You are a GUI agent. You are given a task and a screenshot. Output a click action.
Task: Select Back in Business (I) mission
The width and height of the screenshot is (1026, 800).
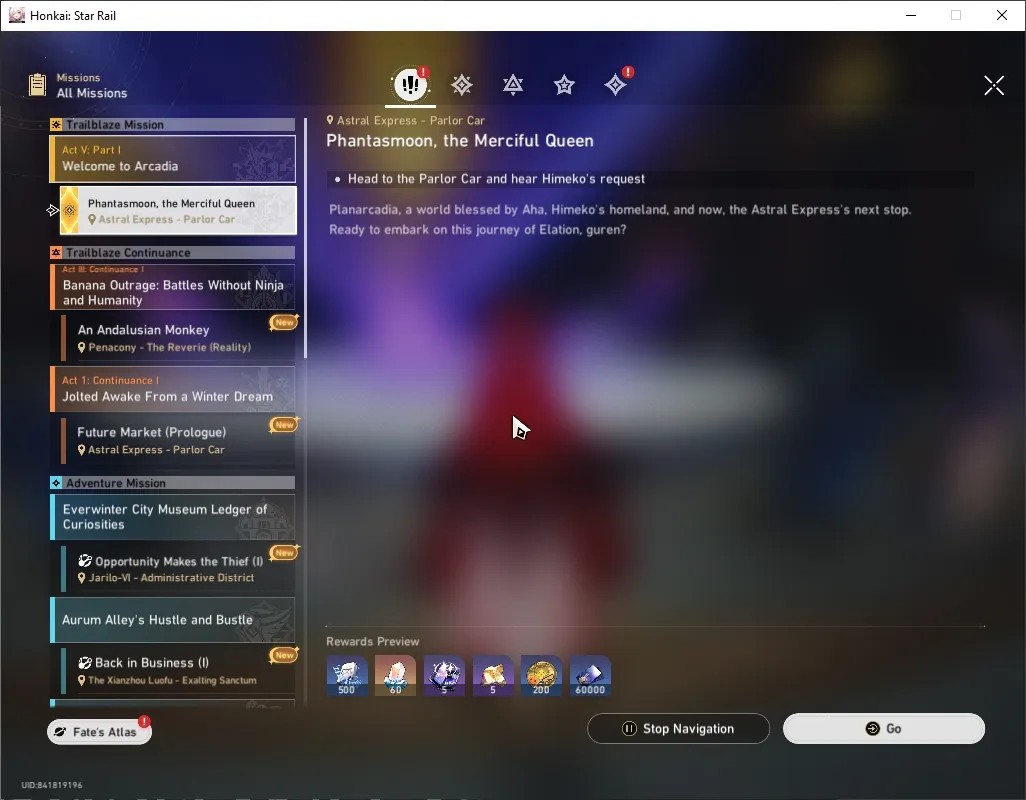click(x=178, y=670)
